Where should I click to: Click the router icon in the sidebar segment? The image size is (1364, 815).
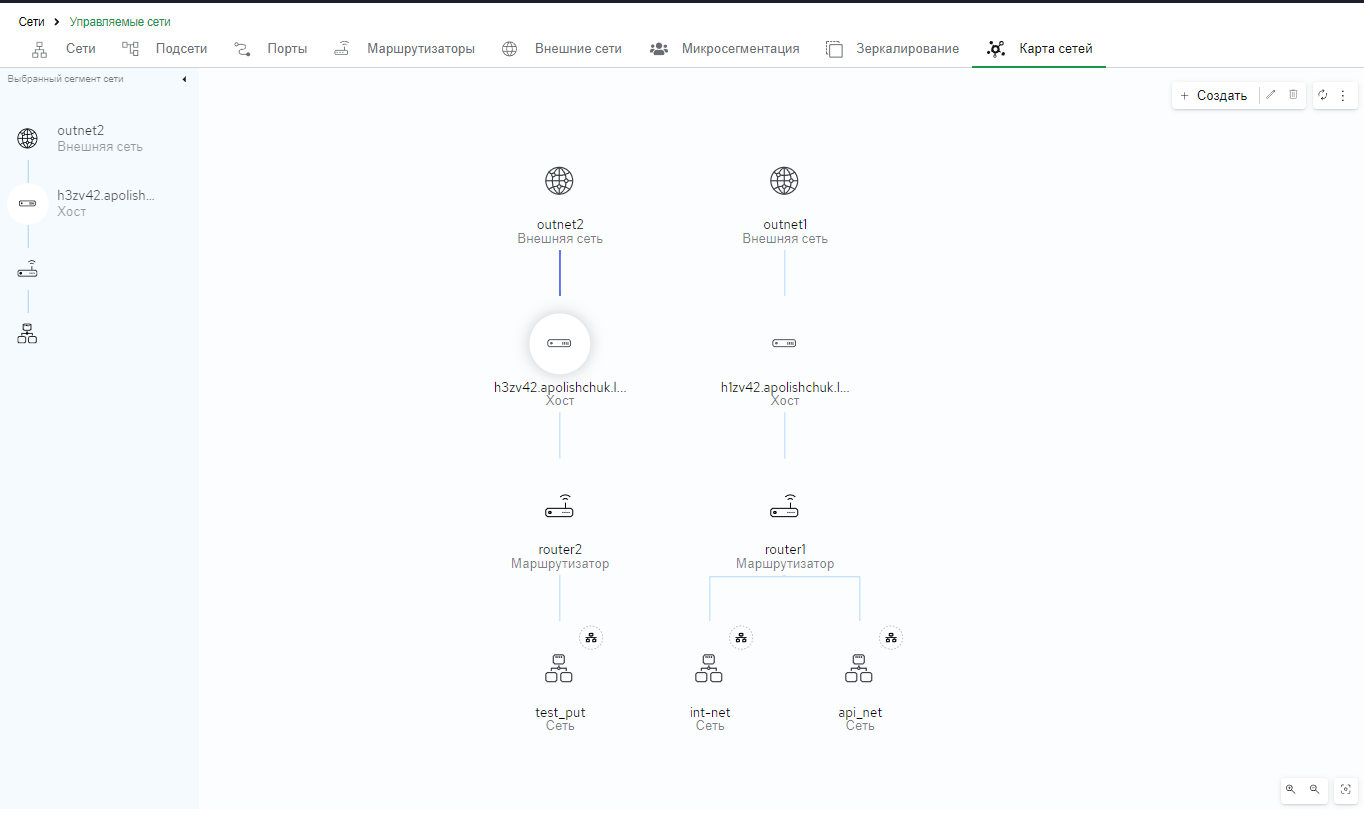(28, 269)
